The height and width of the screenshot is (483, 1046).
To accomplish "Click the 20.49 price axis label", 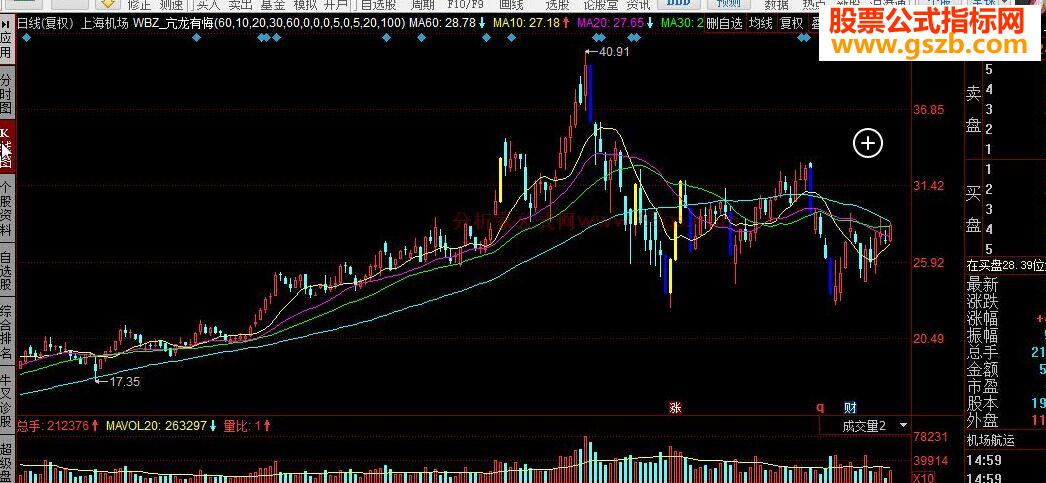I will click(929, 339).
